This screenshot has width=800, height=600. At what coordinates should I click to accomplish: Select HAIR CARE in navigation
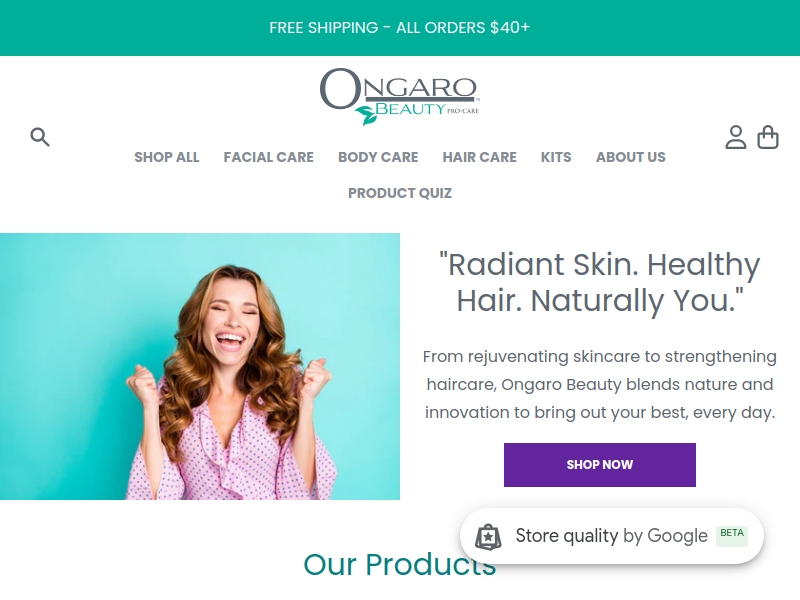click(480, 157)
